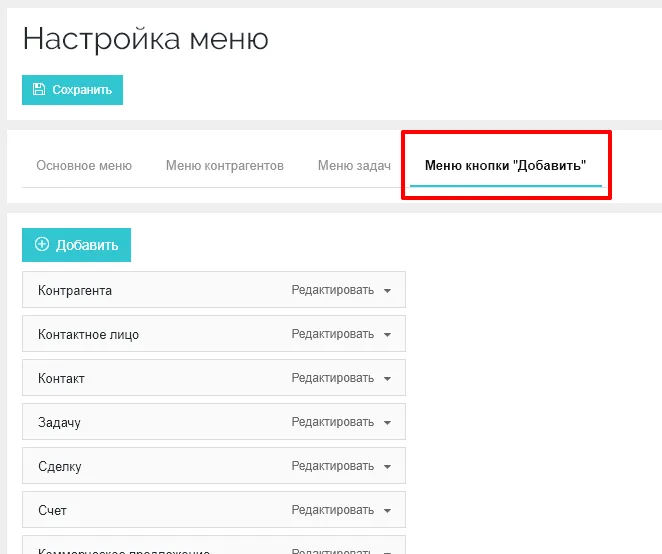Open the dropdown arrow for Контакт
The width and height of the screenshot is (662, 554).
tap(387, 379)
